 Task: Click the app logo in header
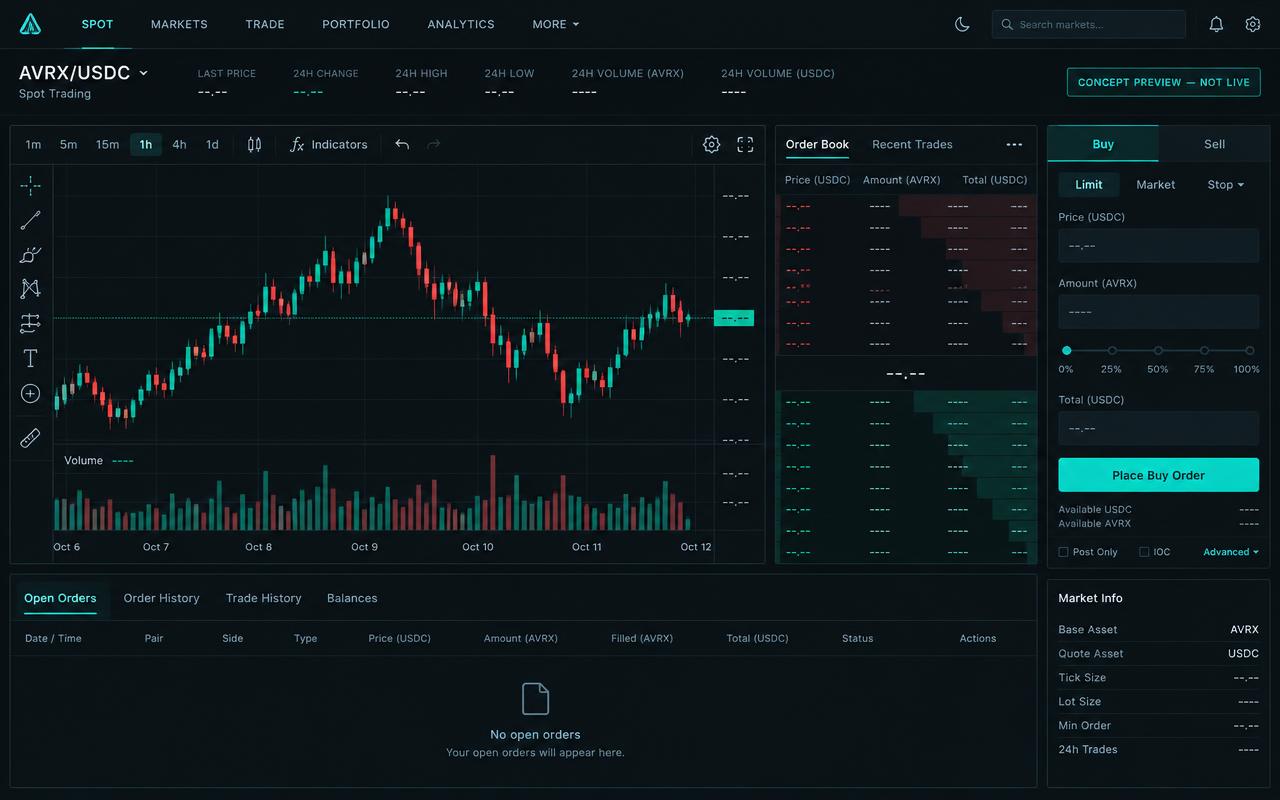point(31,24)
